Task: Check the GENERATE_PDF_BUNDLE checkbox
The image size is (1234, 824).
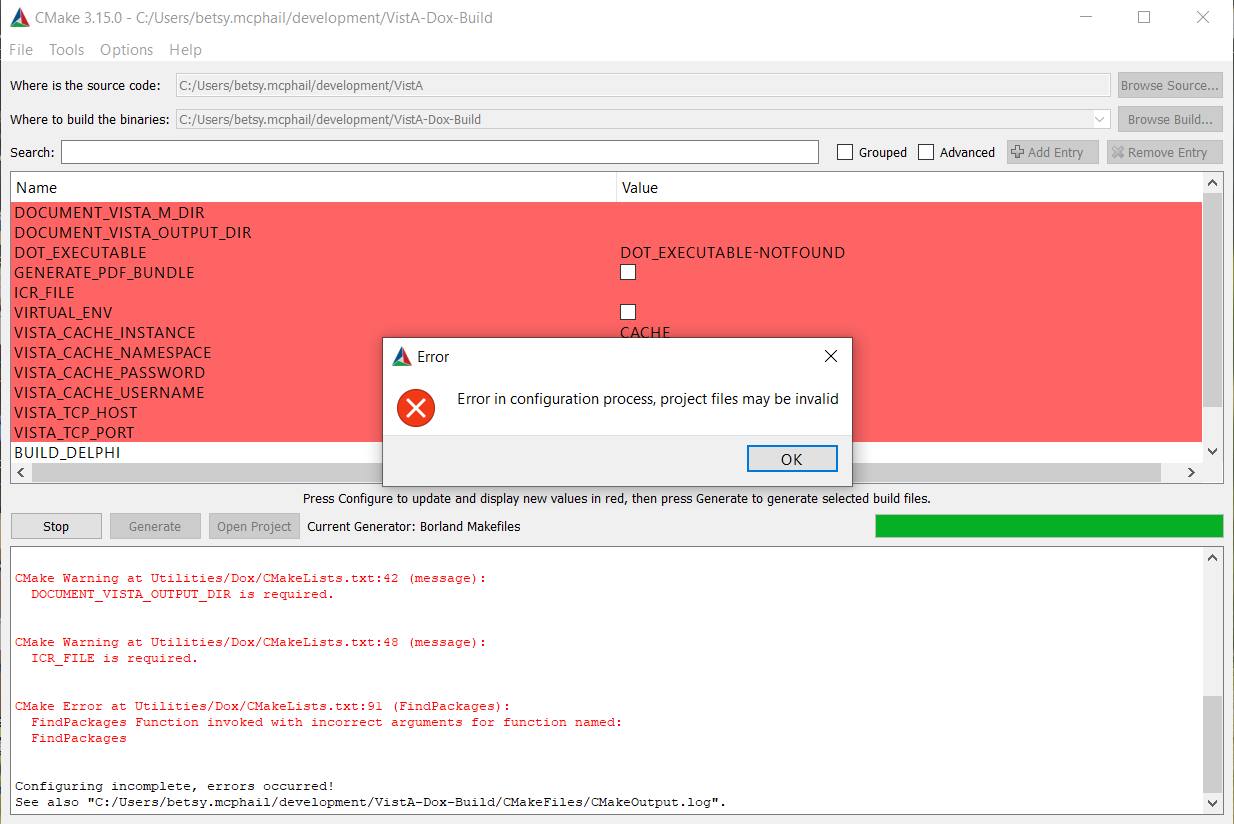Action: (x=628, y=272)
